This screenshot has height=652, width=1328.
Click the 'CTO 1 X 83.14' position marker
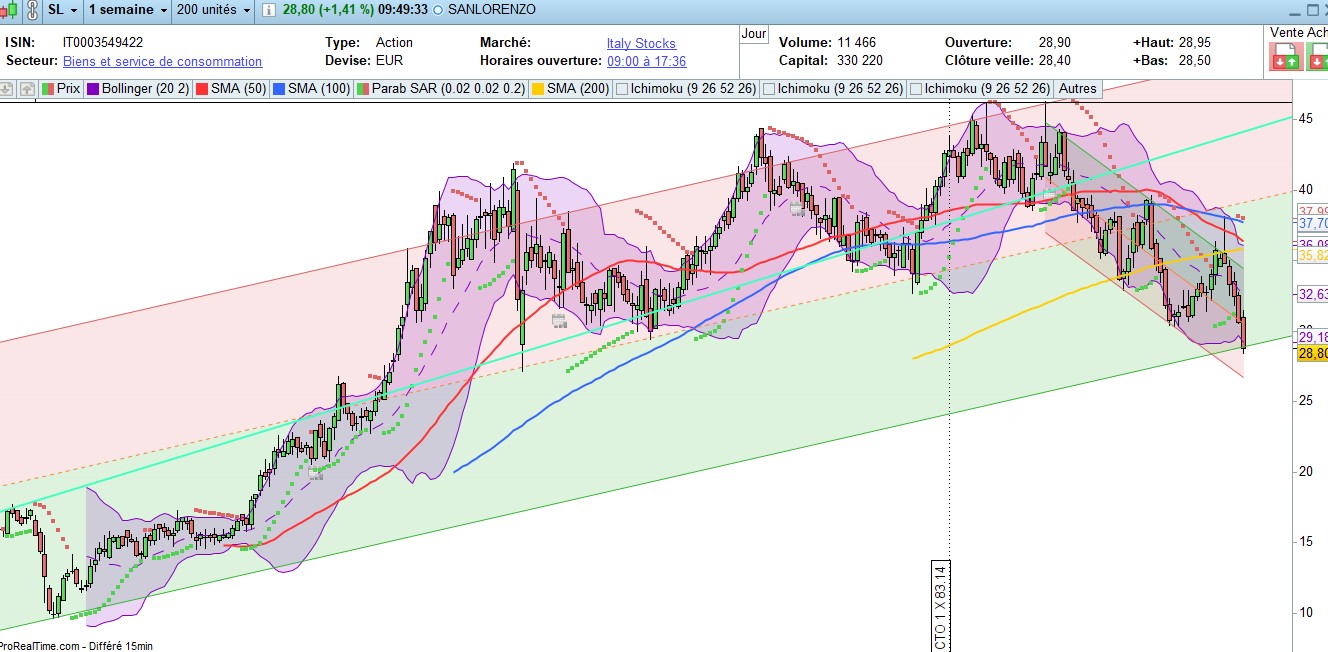coord(940,606)
